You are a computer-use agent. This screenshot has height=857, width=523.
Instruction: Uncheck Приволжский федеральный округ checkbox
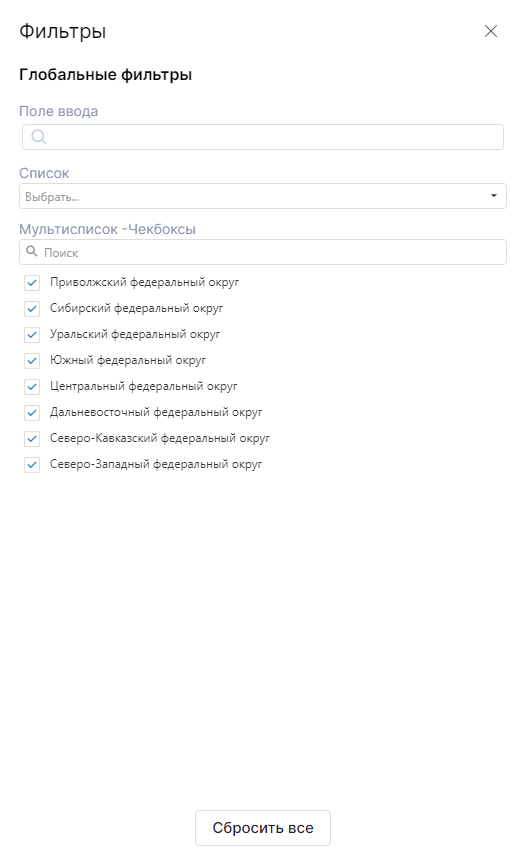[32, 283]
